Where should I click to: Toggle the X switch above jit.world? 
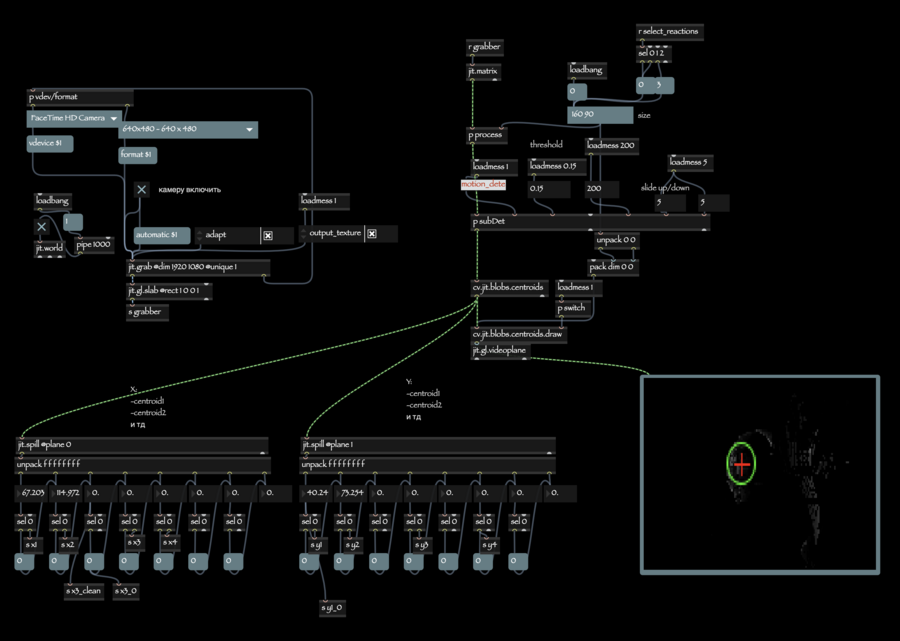(x=41, y=227)
